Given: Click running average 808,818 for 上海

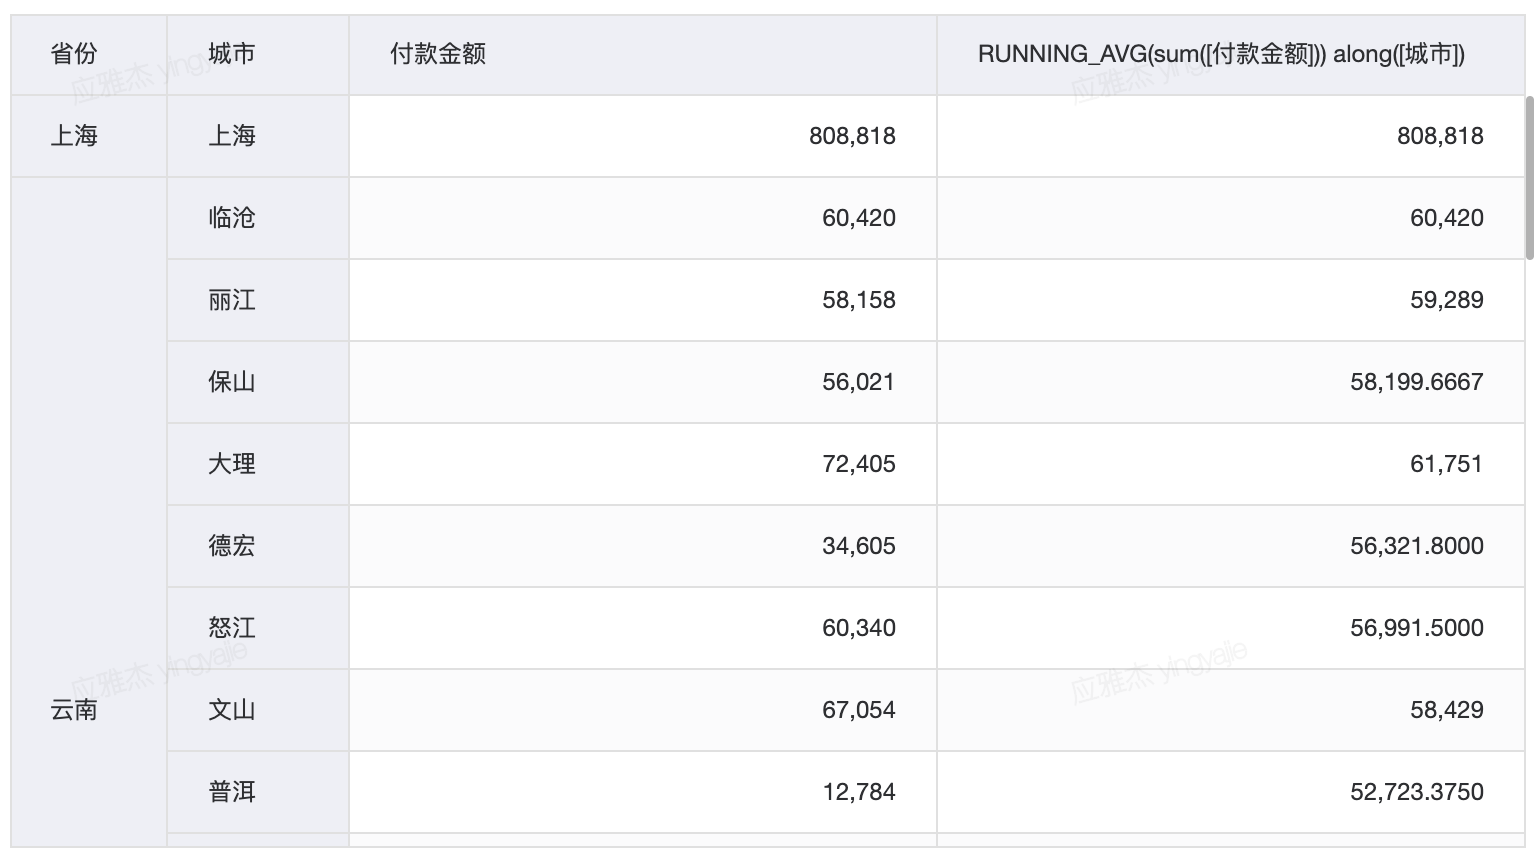Looking at the screenshot, I should [x=1231, y=136].
